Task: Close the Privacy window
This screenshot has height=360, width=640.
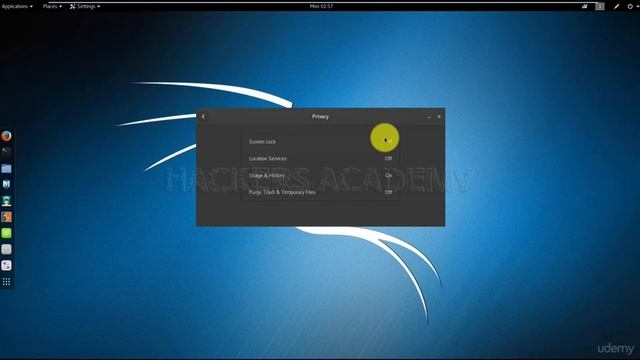Action: pos(439,117)
